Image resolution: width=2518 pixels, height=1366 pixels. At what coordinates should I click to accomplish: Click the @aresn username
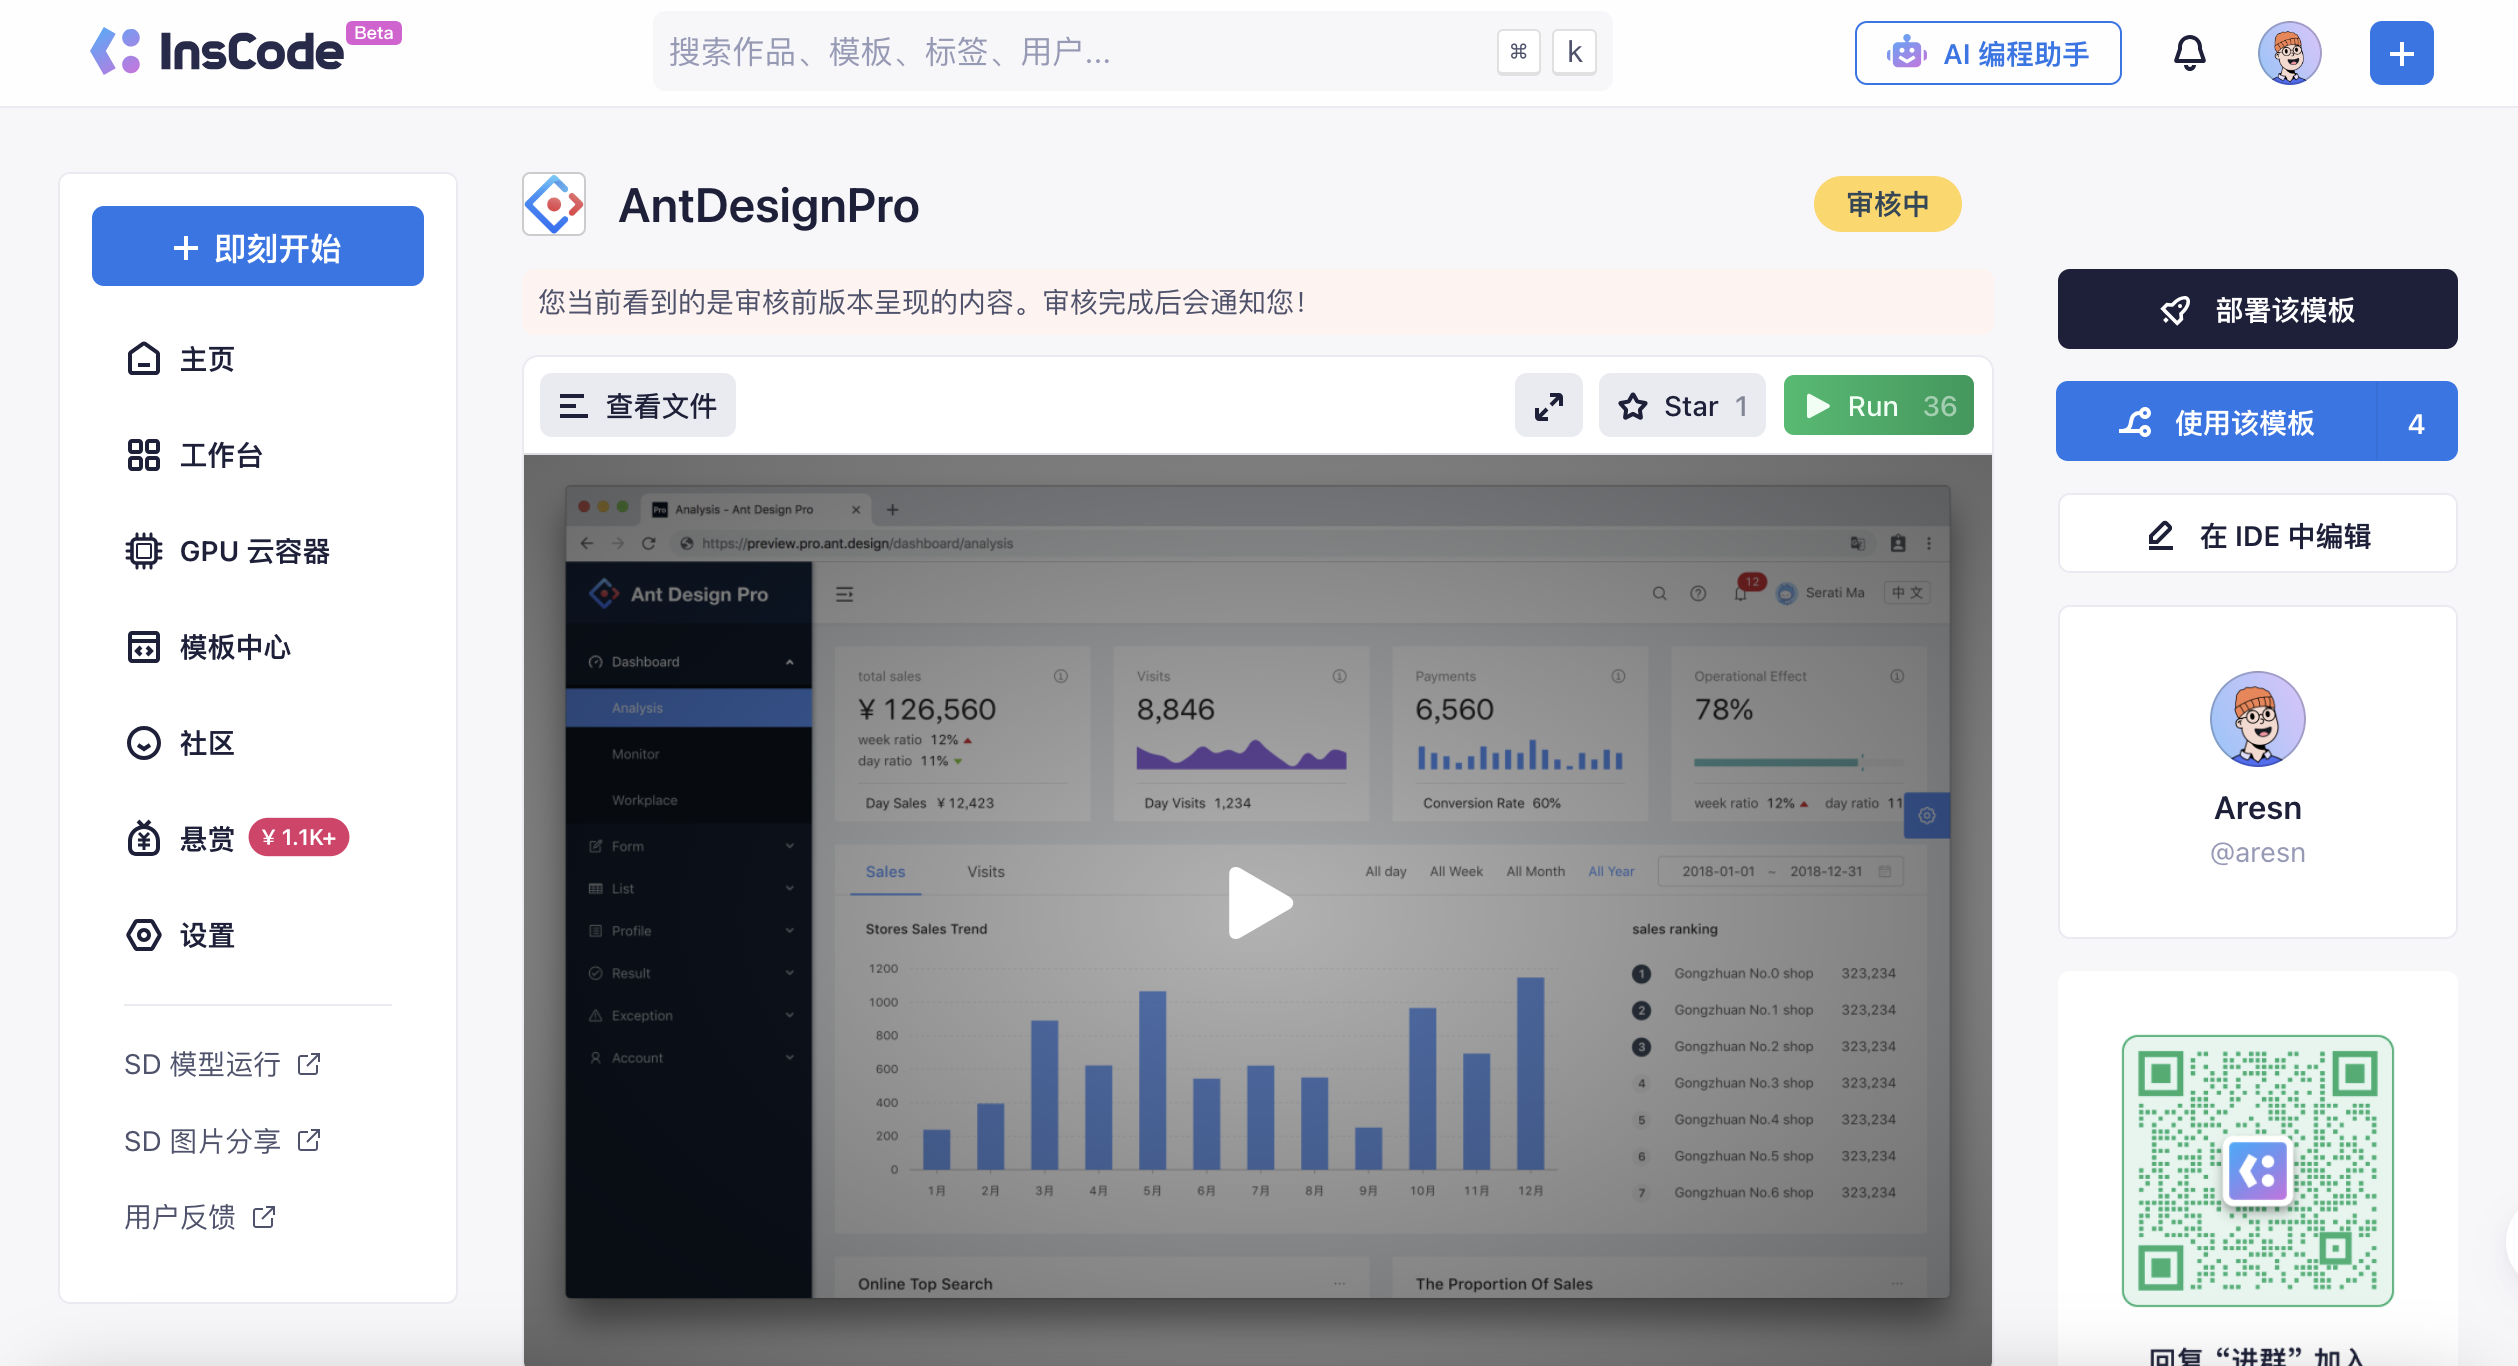tap(2257, 853)
